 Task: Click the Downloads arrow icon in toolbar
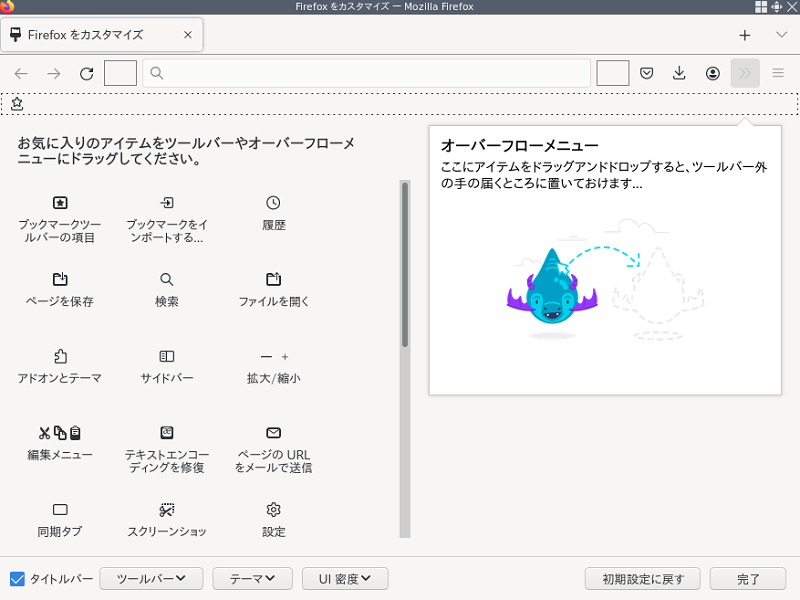[679, 73]
